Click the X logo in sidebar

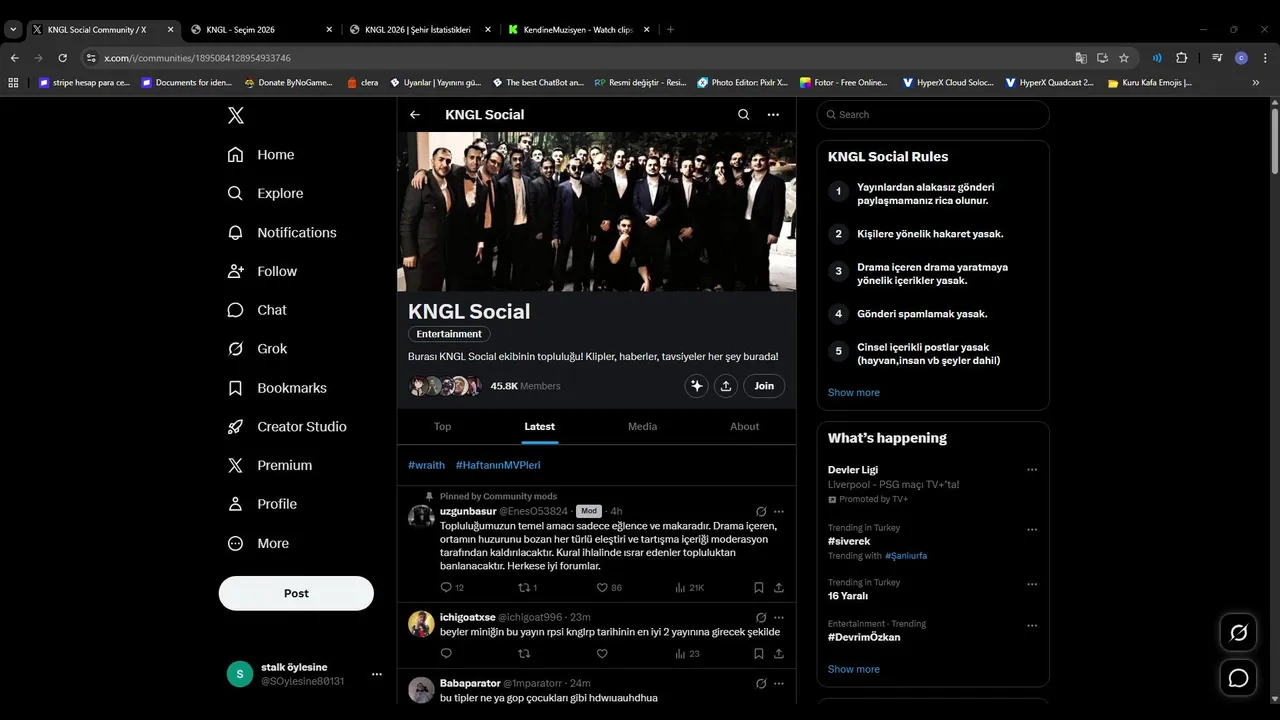235,115
